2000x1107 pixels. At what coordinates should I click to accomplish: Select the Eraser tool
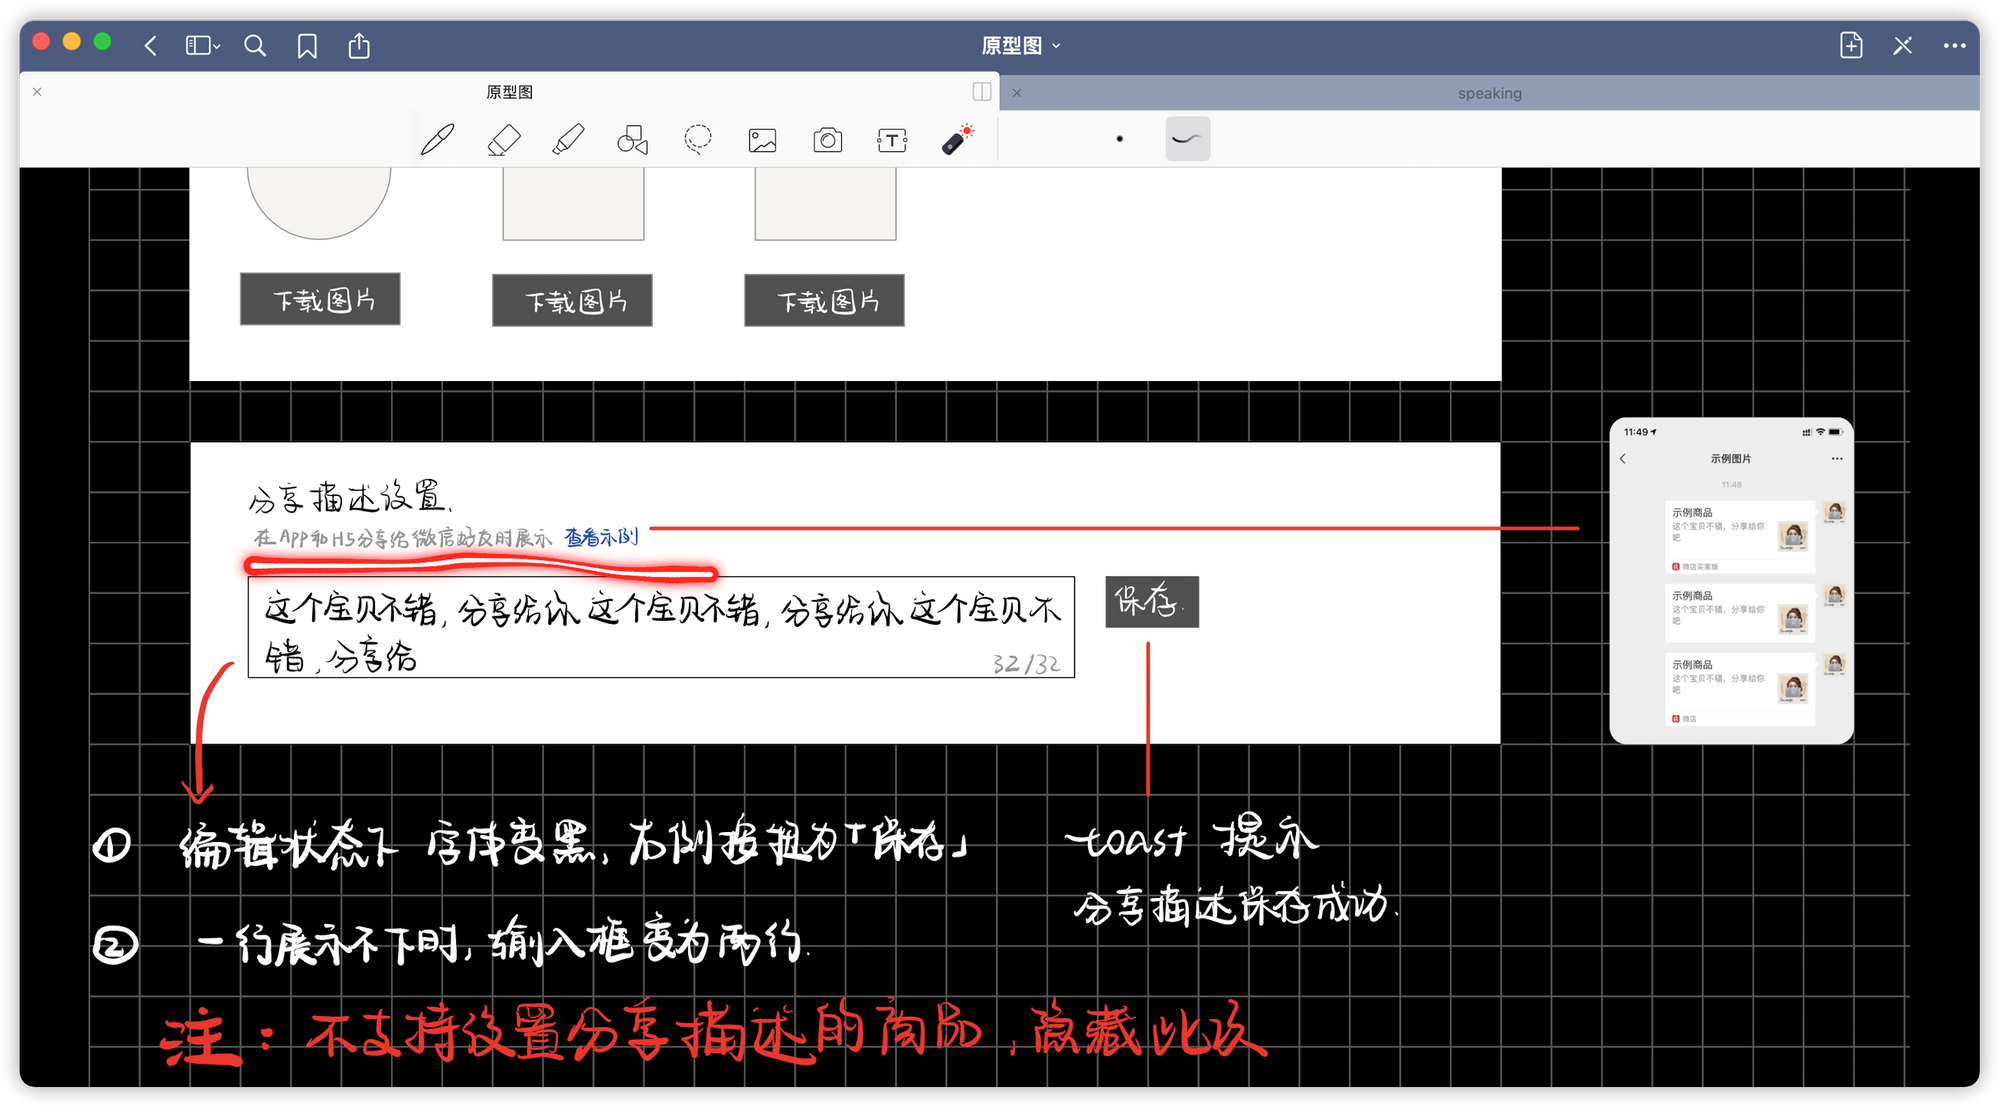click(x=503, y=140)
